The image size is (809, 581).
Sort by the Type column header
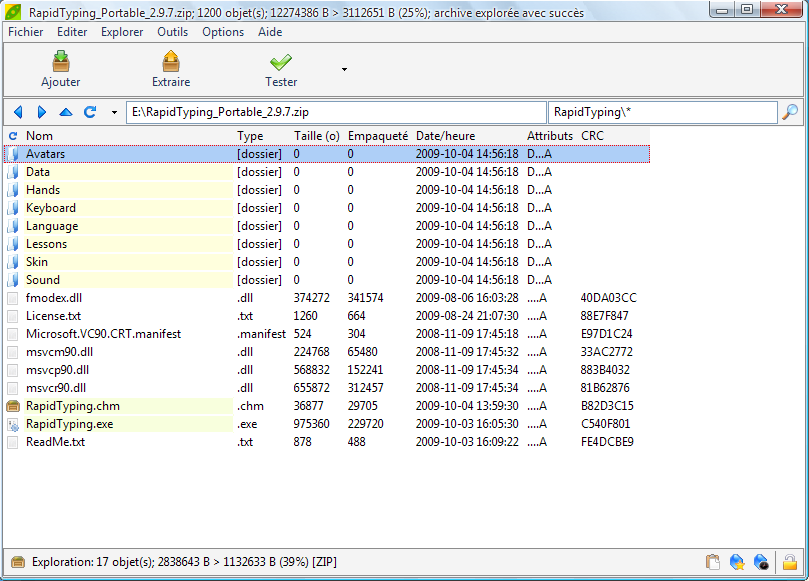pyautogui.click(x=250, y=136)
